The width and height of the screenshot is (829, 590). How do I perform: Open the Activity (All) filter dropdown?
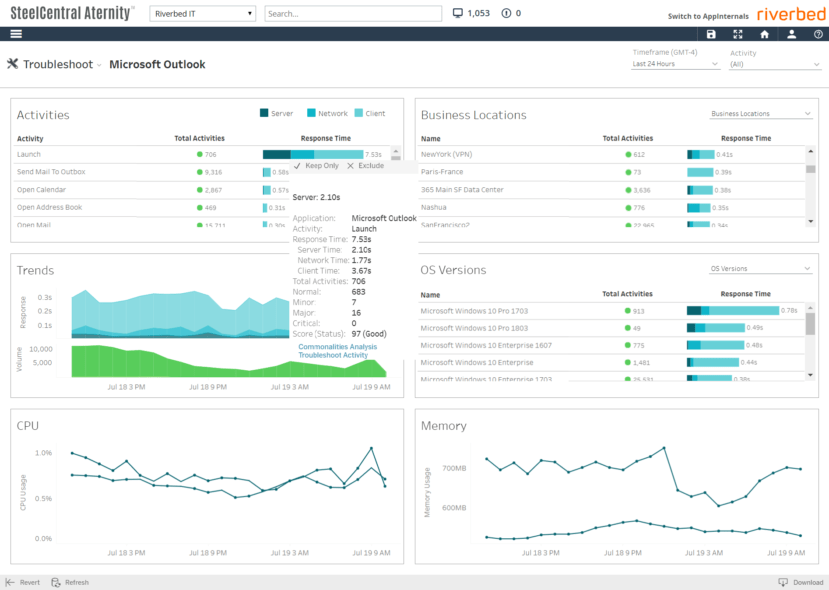[775, 64]
